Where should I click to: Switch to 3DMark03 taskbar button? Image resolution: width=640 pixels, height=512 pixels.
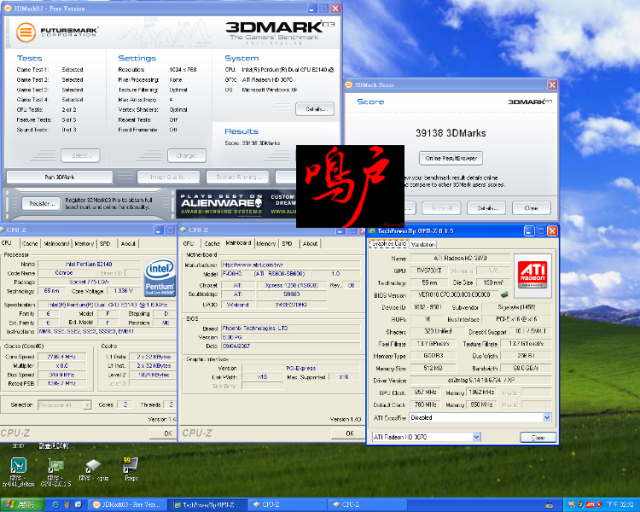(126, 505)
